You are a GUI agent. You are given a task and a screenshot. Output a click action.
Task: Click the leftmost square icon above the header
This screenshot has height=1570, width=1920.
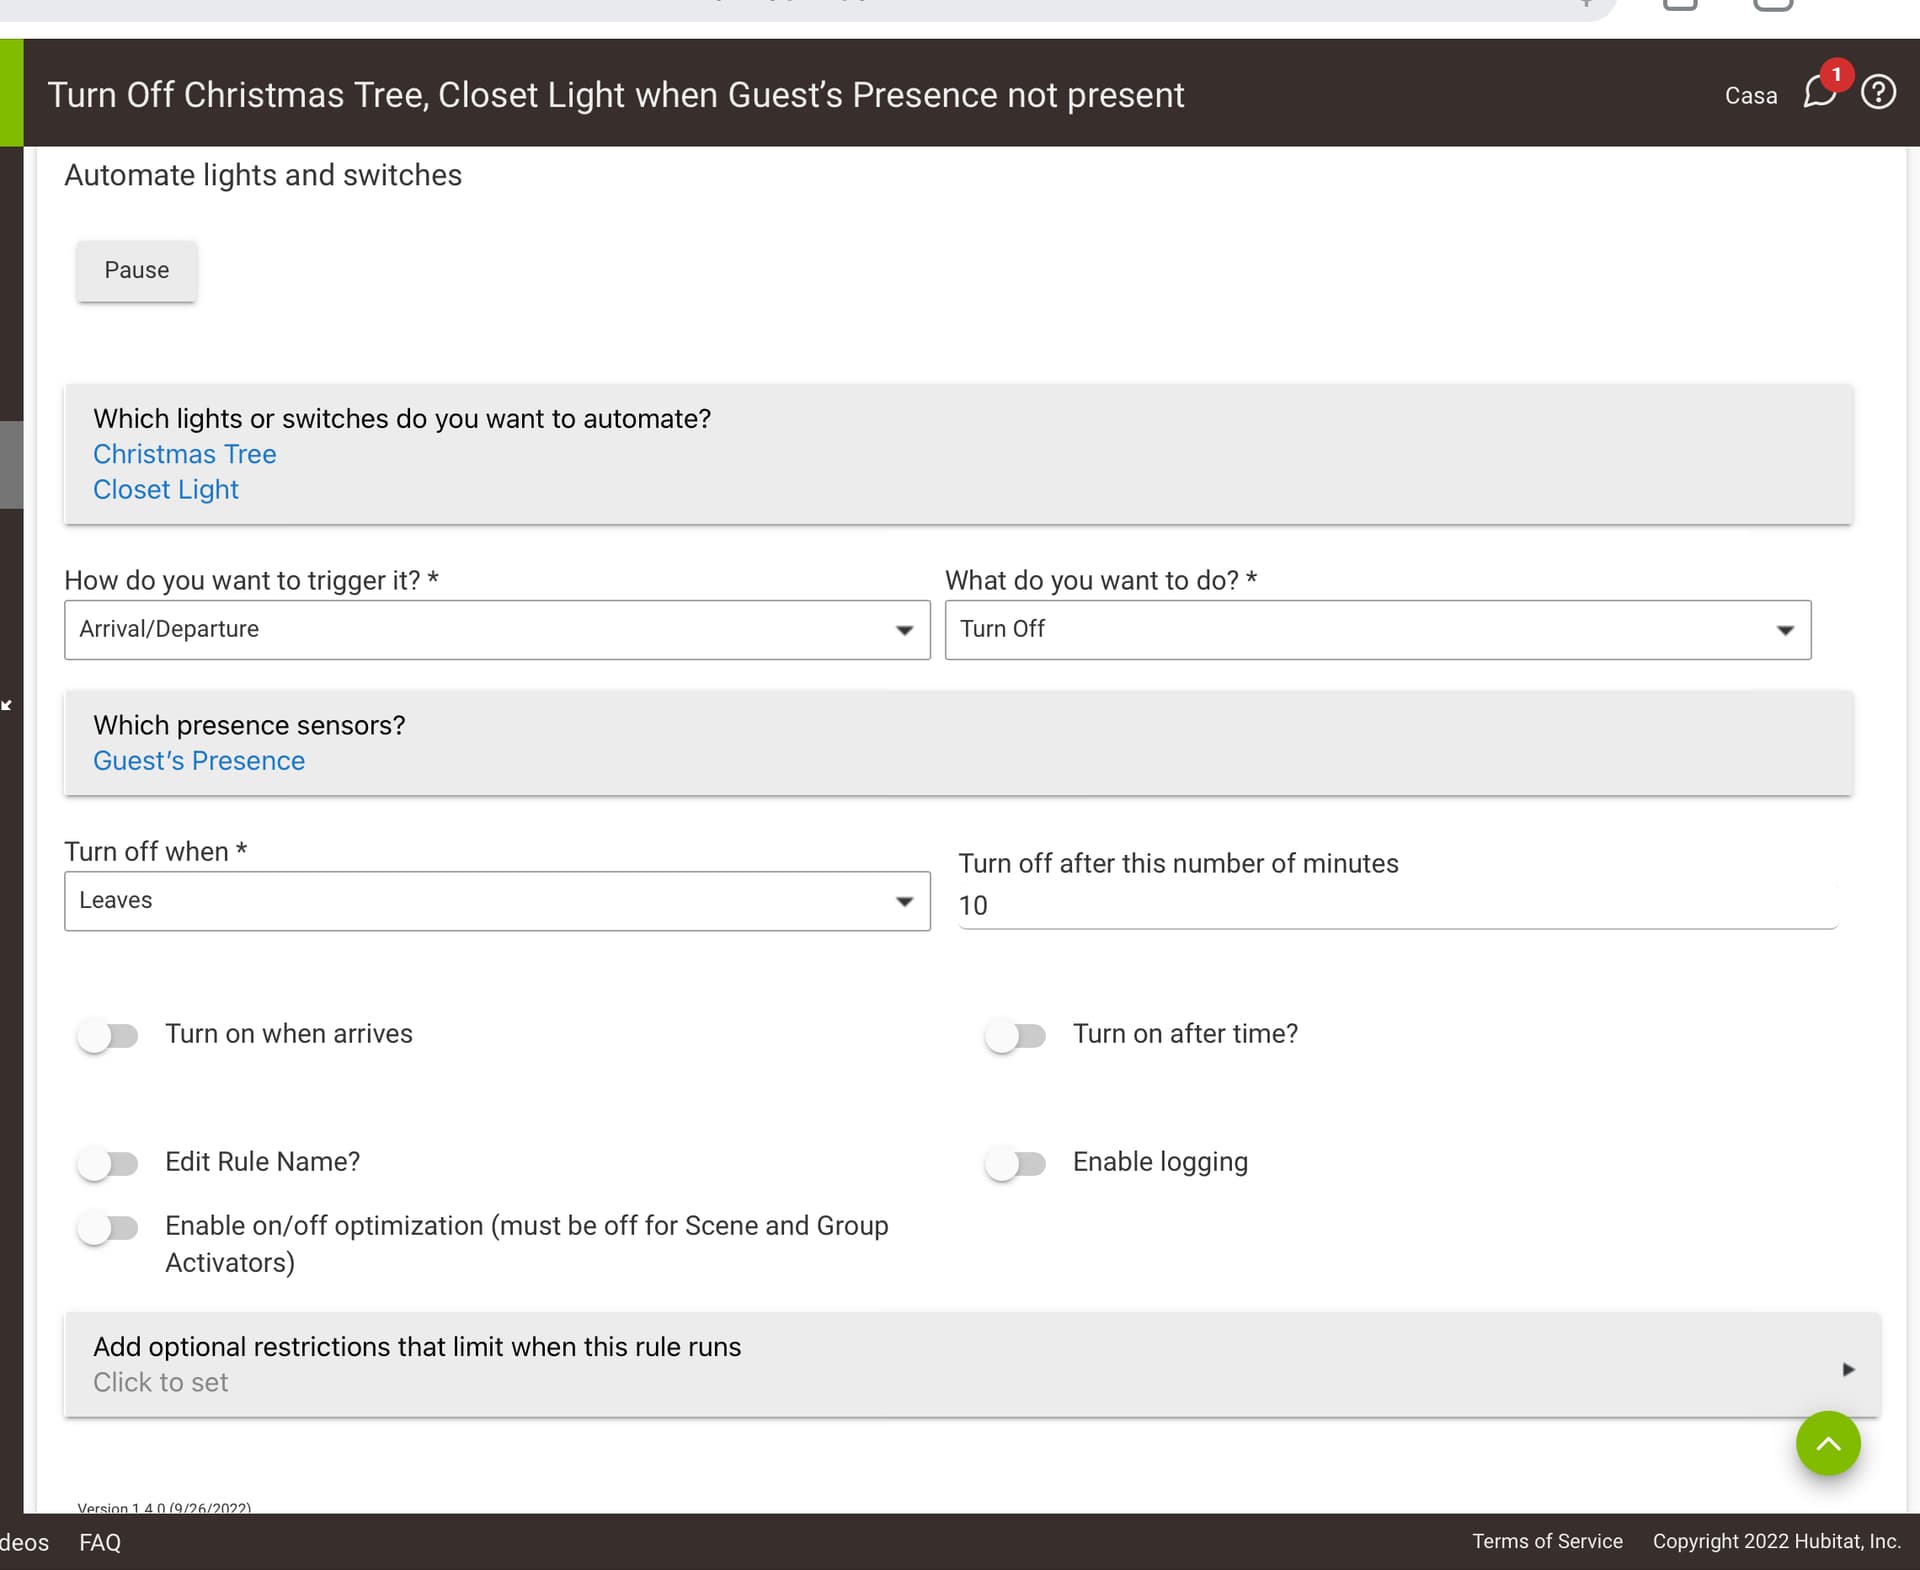(1681, 5)
